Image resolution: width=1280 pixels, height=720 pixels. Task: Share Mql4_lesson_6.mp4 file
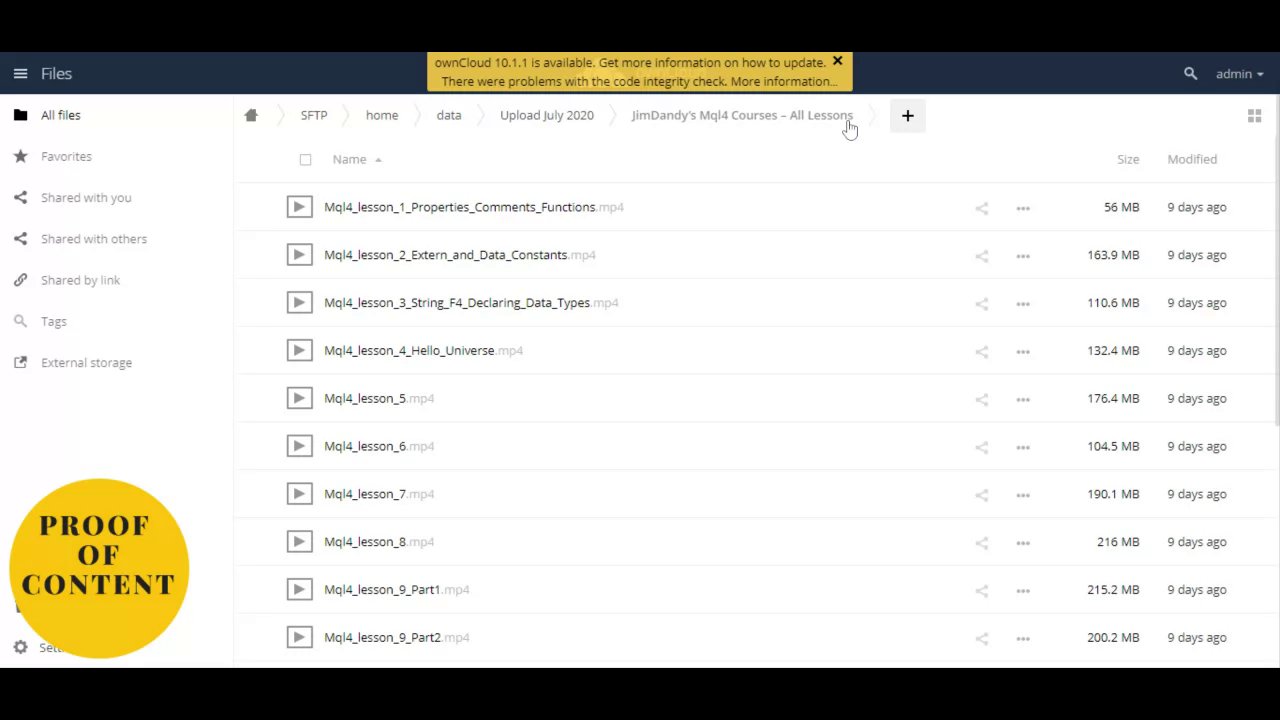(981, 447)
